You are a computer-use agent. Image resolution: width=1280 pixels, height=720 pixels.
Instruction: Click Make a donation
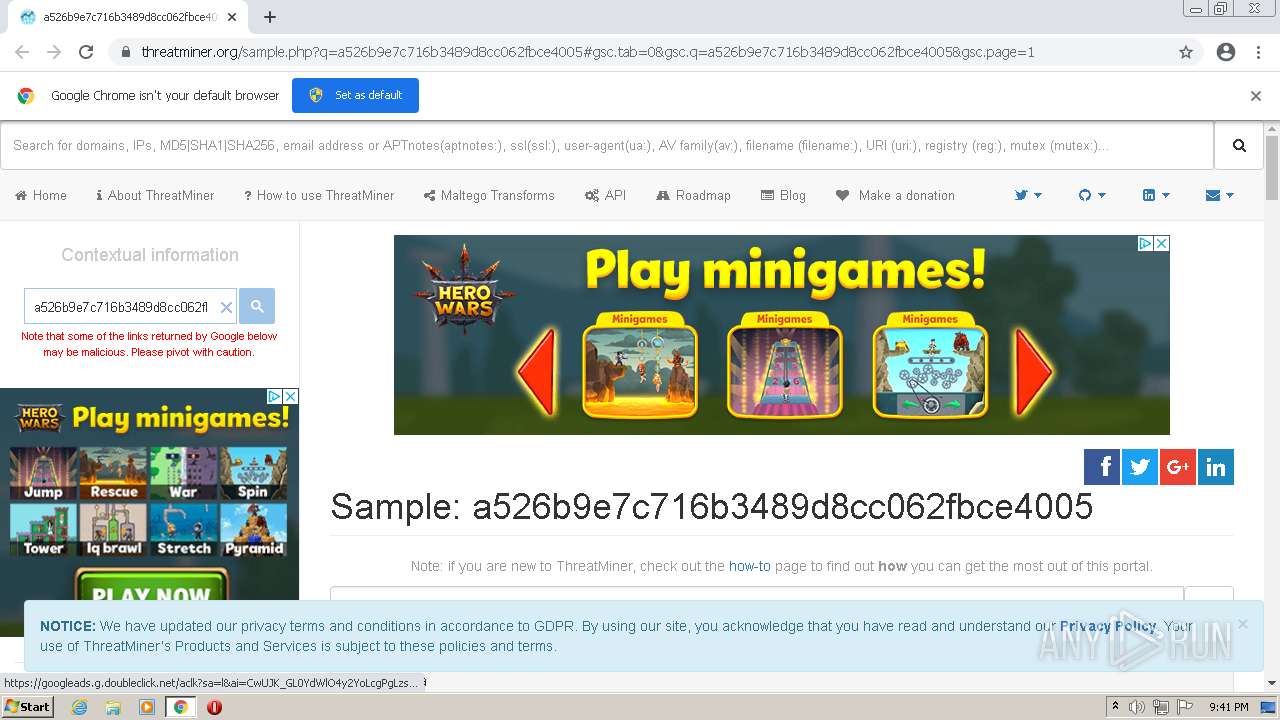(895, 195)
